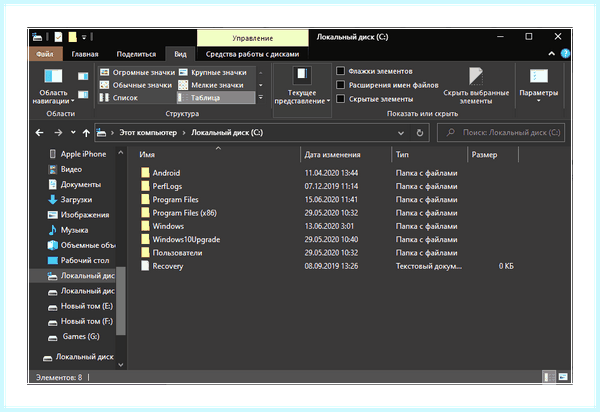Select Огромные значки layout
Viewport: 600px width, 412px height.
pyautogui.click(x=137, y=72)
